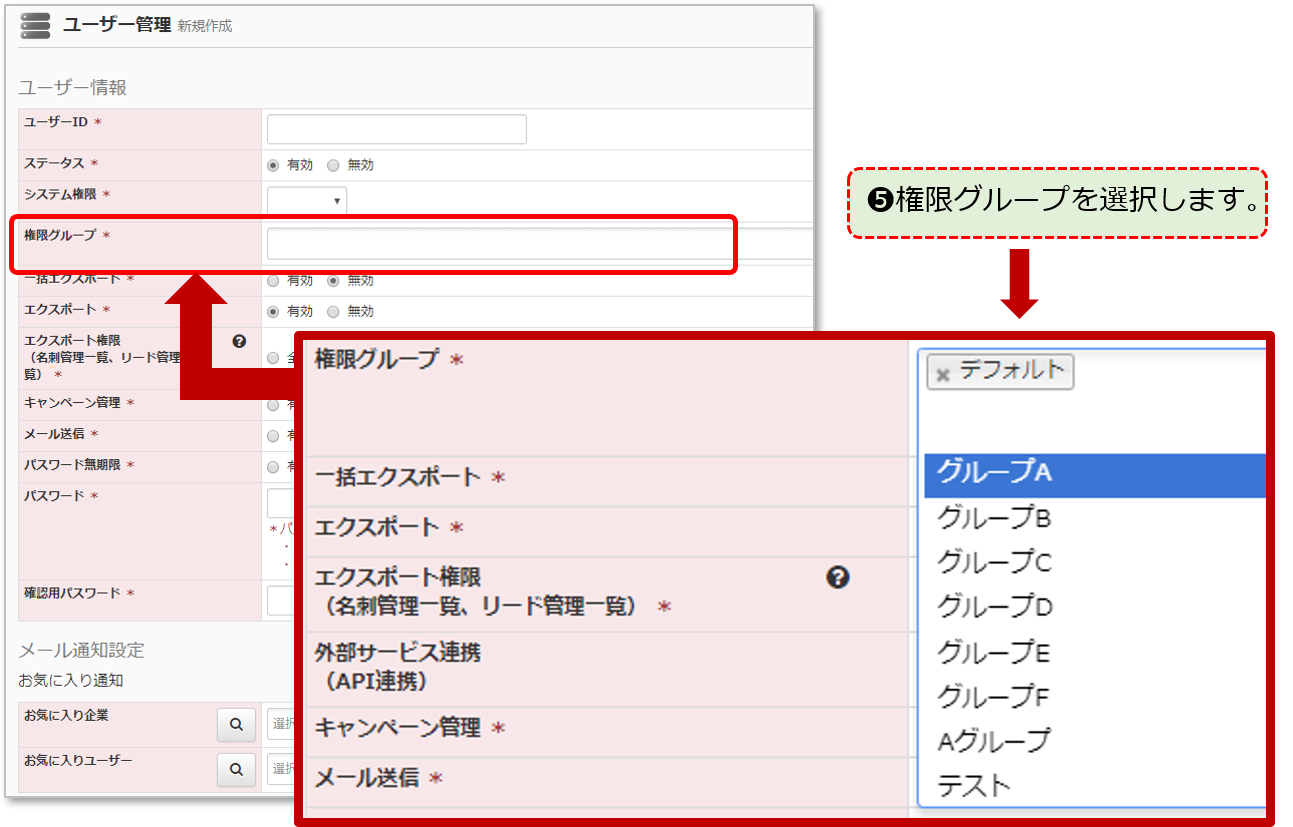Select 無効 radio for ステータス
Screen dimensions: 1293x827
pyautogui.click(x=333, y=165)
